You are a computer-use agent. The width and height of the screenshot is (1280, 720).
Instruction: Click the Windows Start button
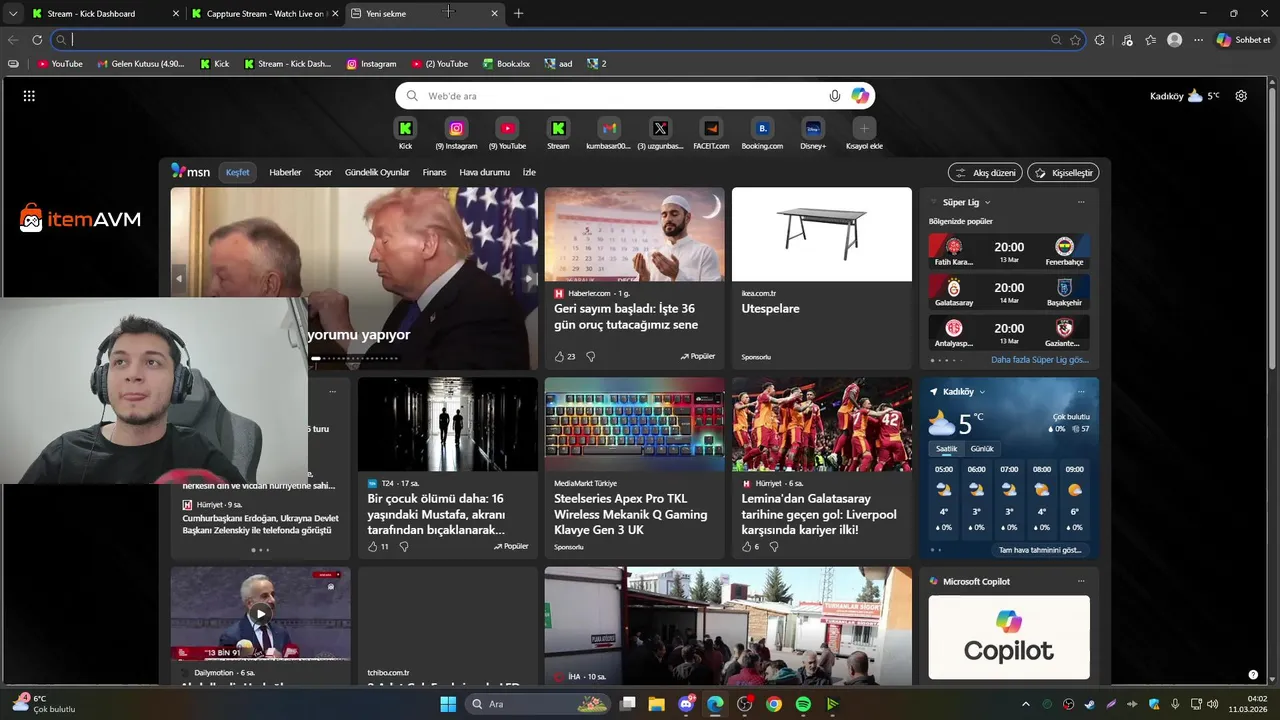tap(448, 704)
